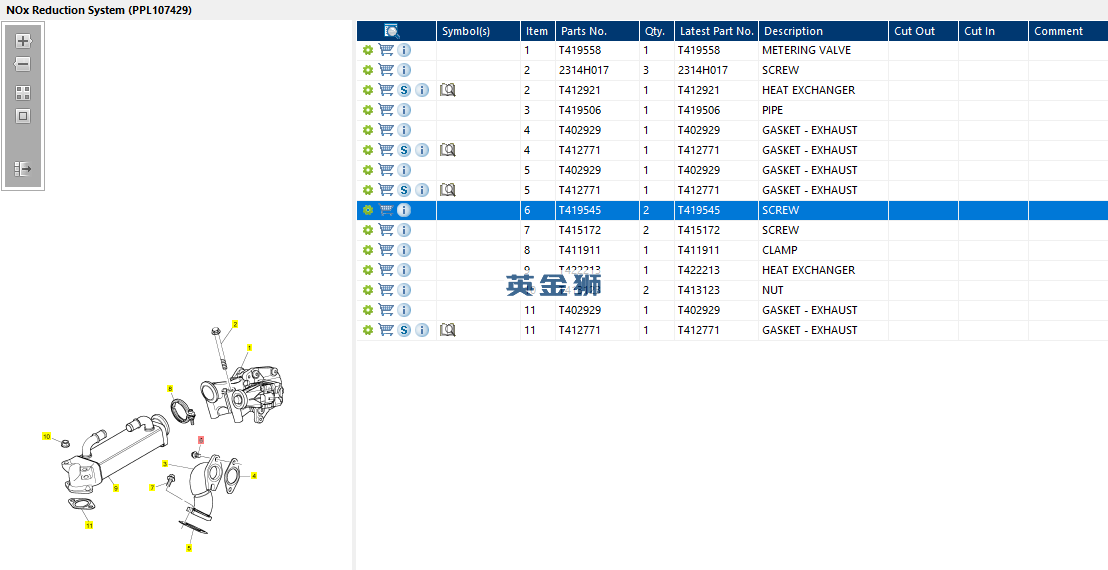The width and height of the screenshot is (1108, 570).
Task: Add T419558 METERING VALVE to cart
Action: (x=386, y=50)
